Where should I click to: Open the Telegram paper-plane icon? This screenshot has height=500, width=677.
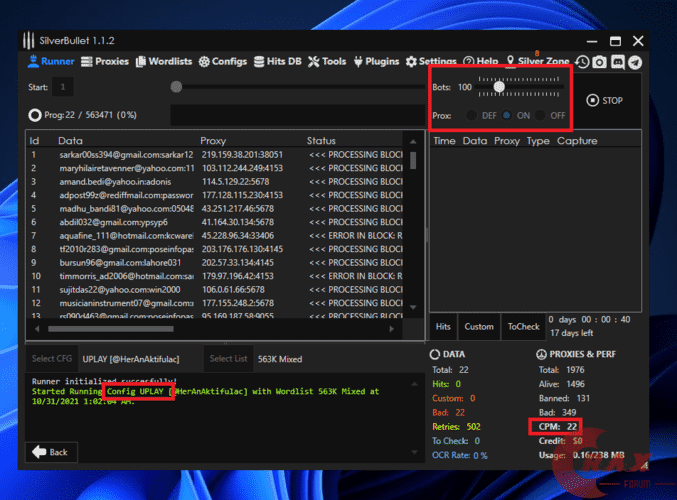[x=635, y=62]
